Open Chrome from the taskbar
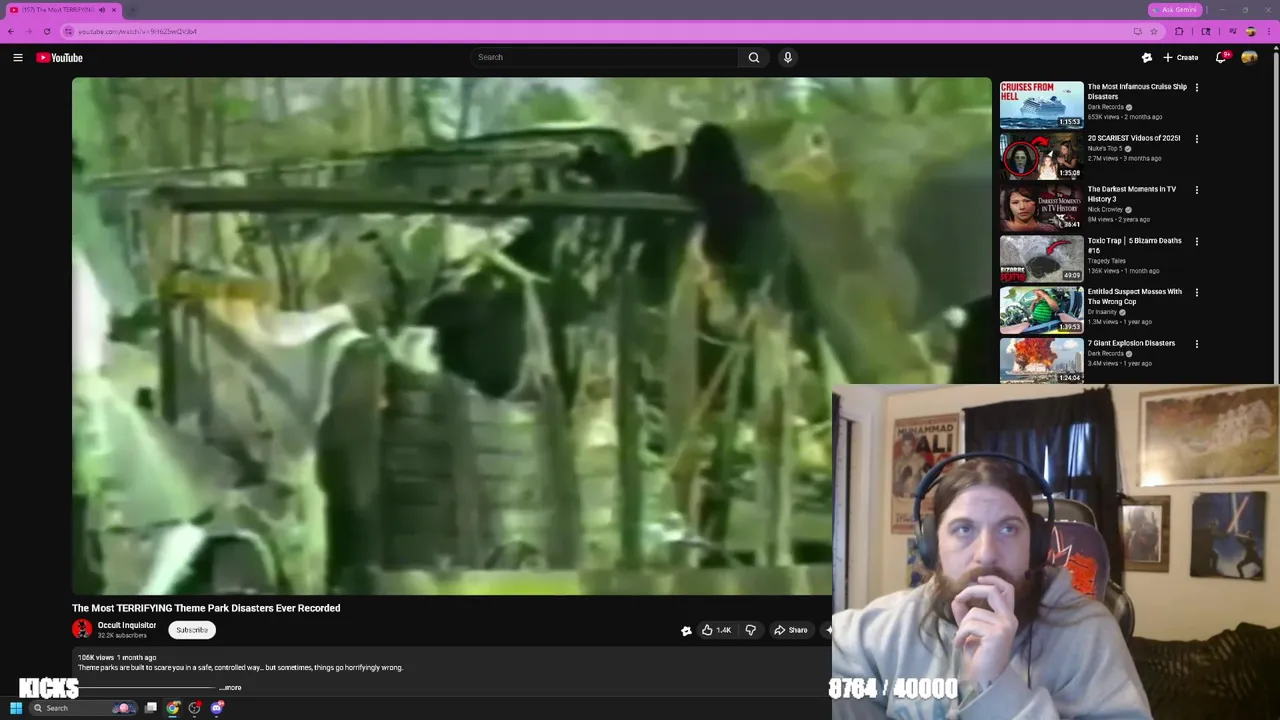This screenshot has width=1280, height=720. [173, 708]
